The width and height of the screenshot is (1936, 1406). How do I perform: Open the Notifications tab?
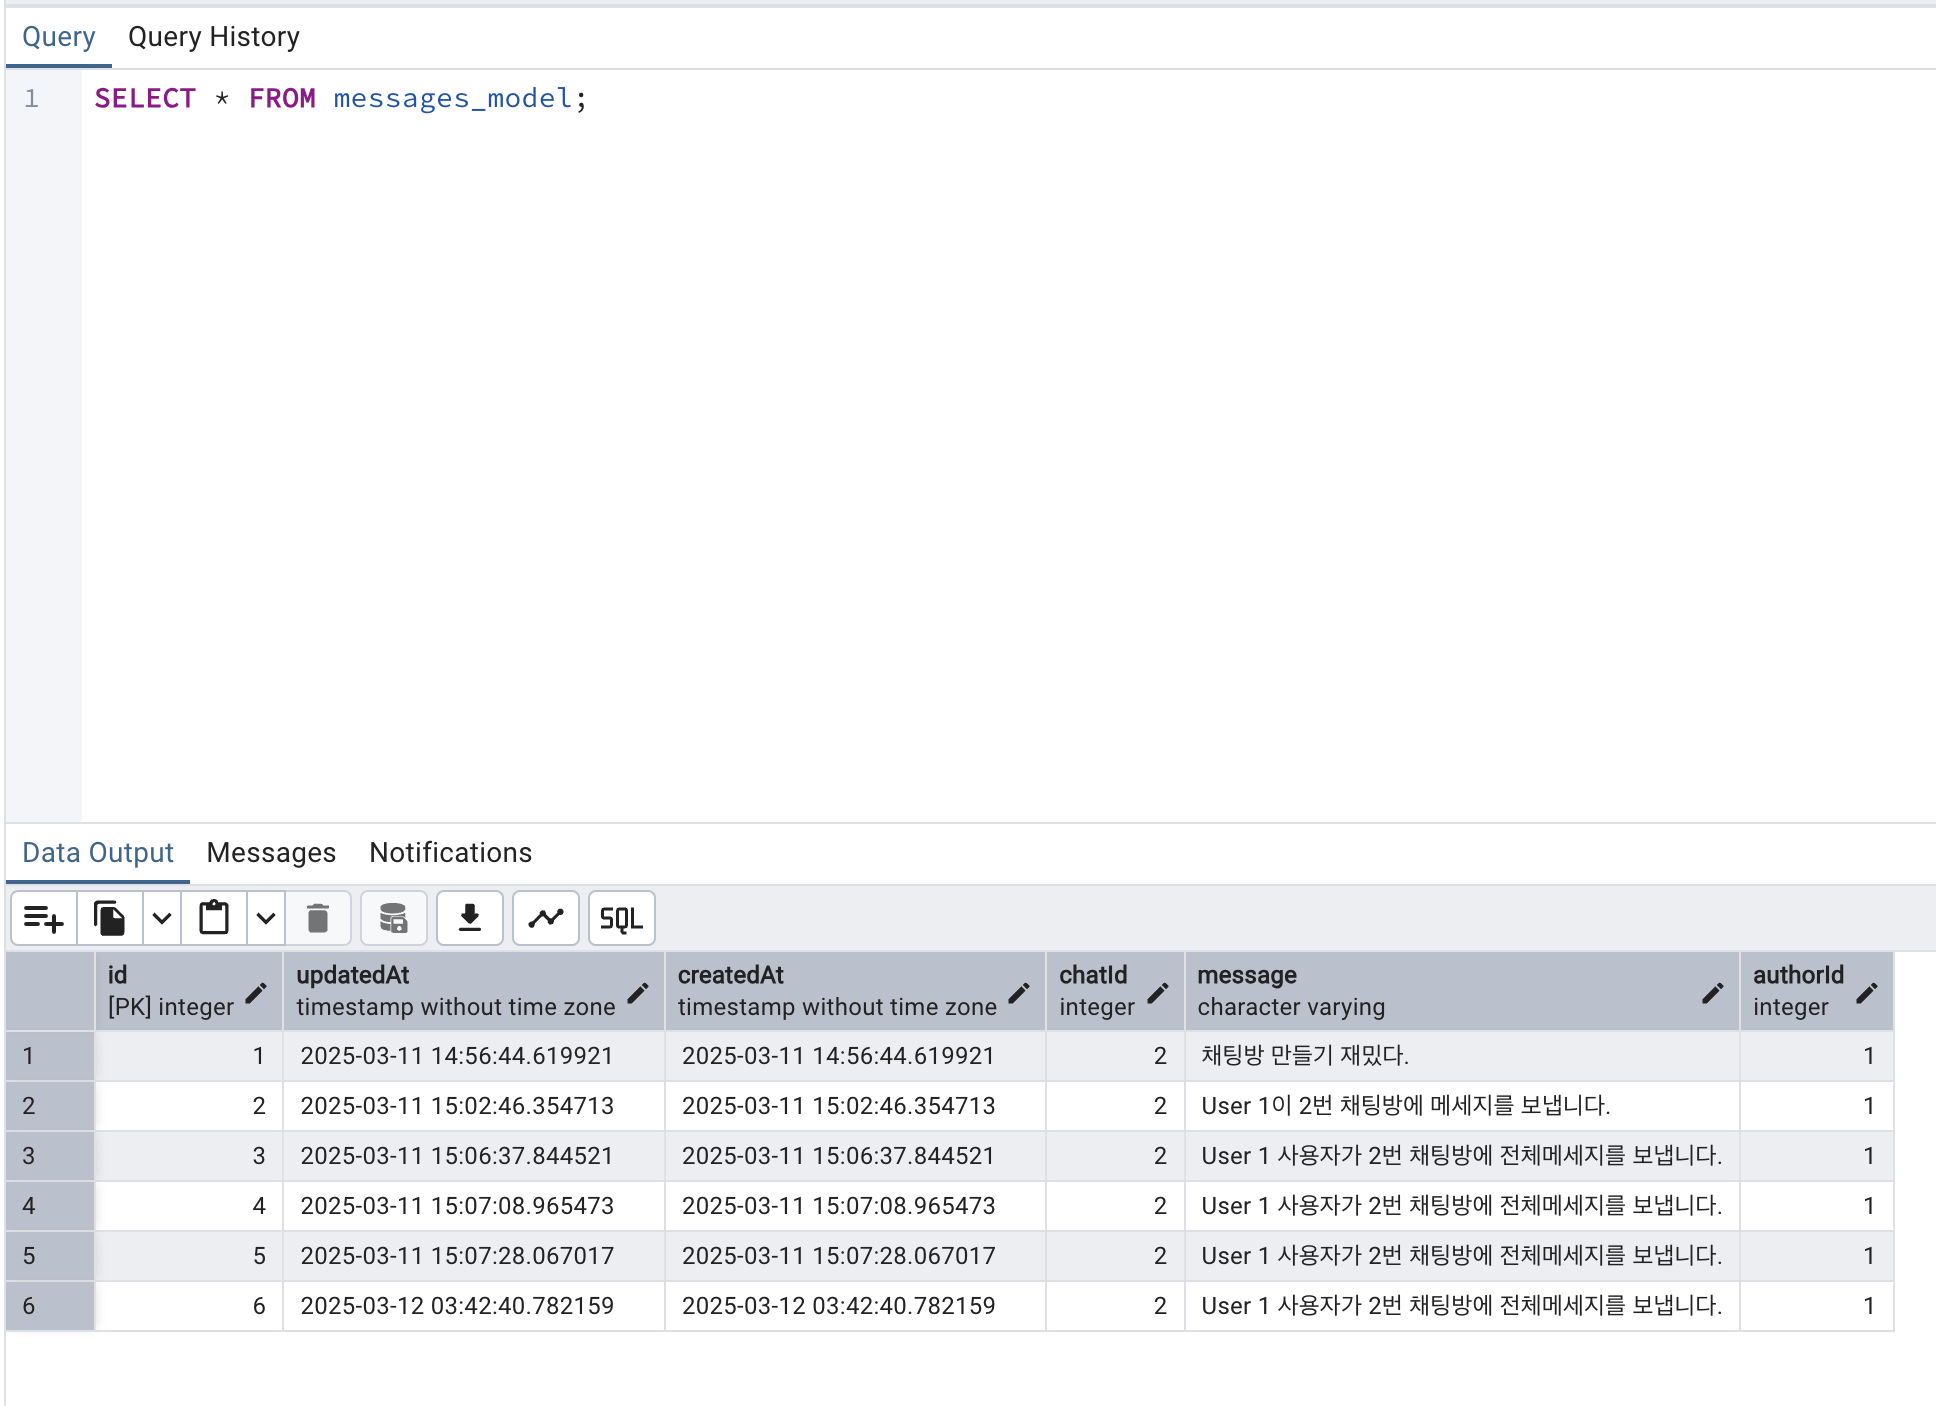point(450,853)
